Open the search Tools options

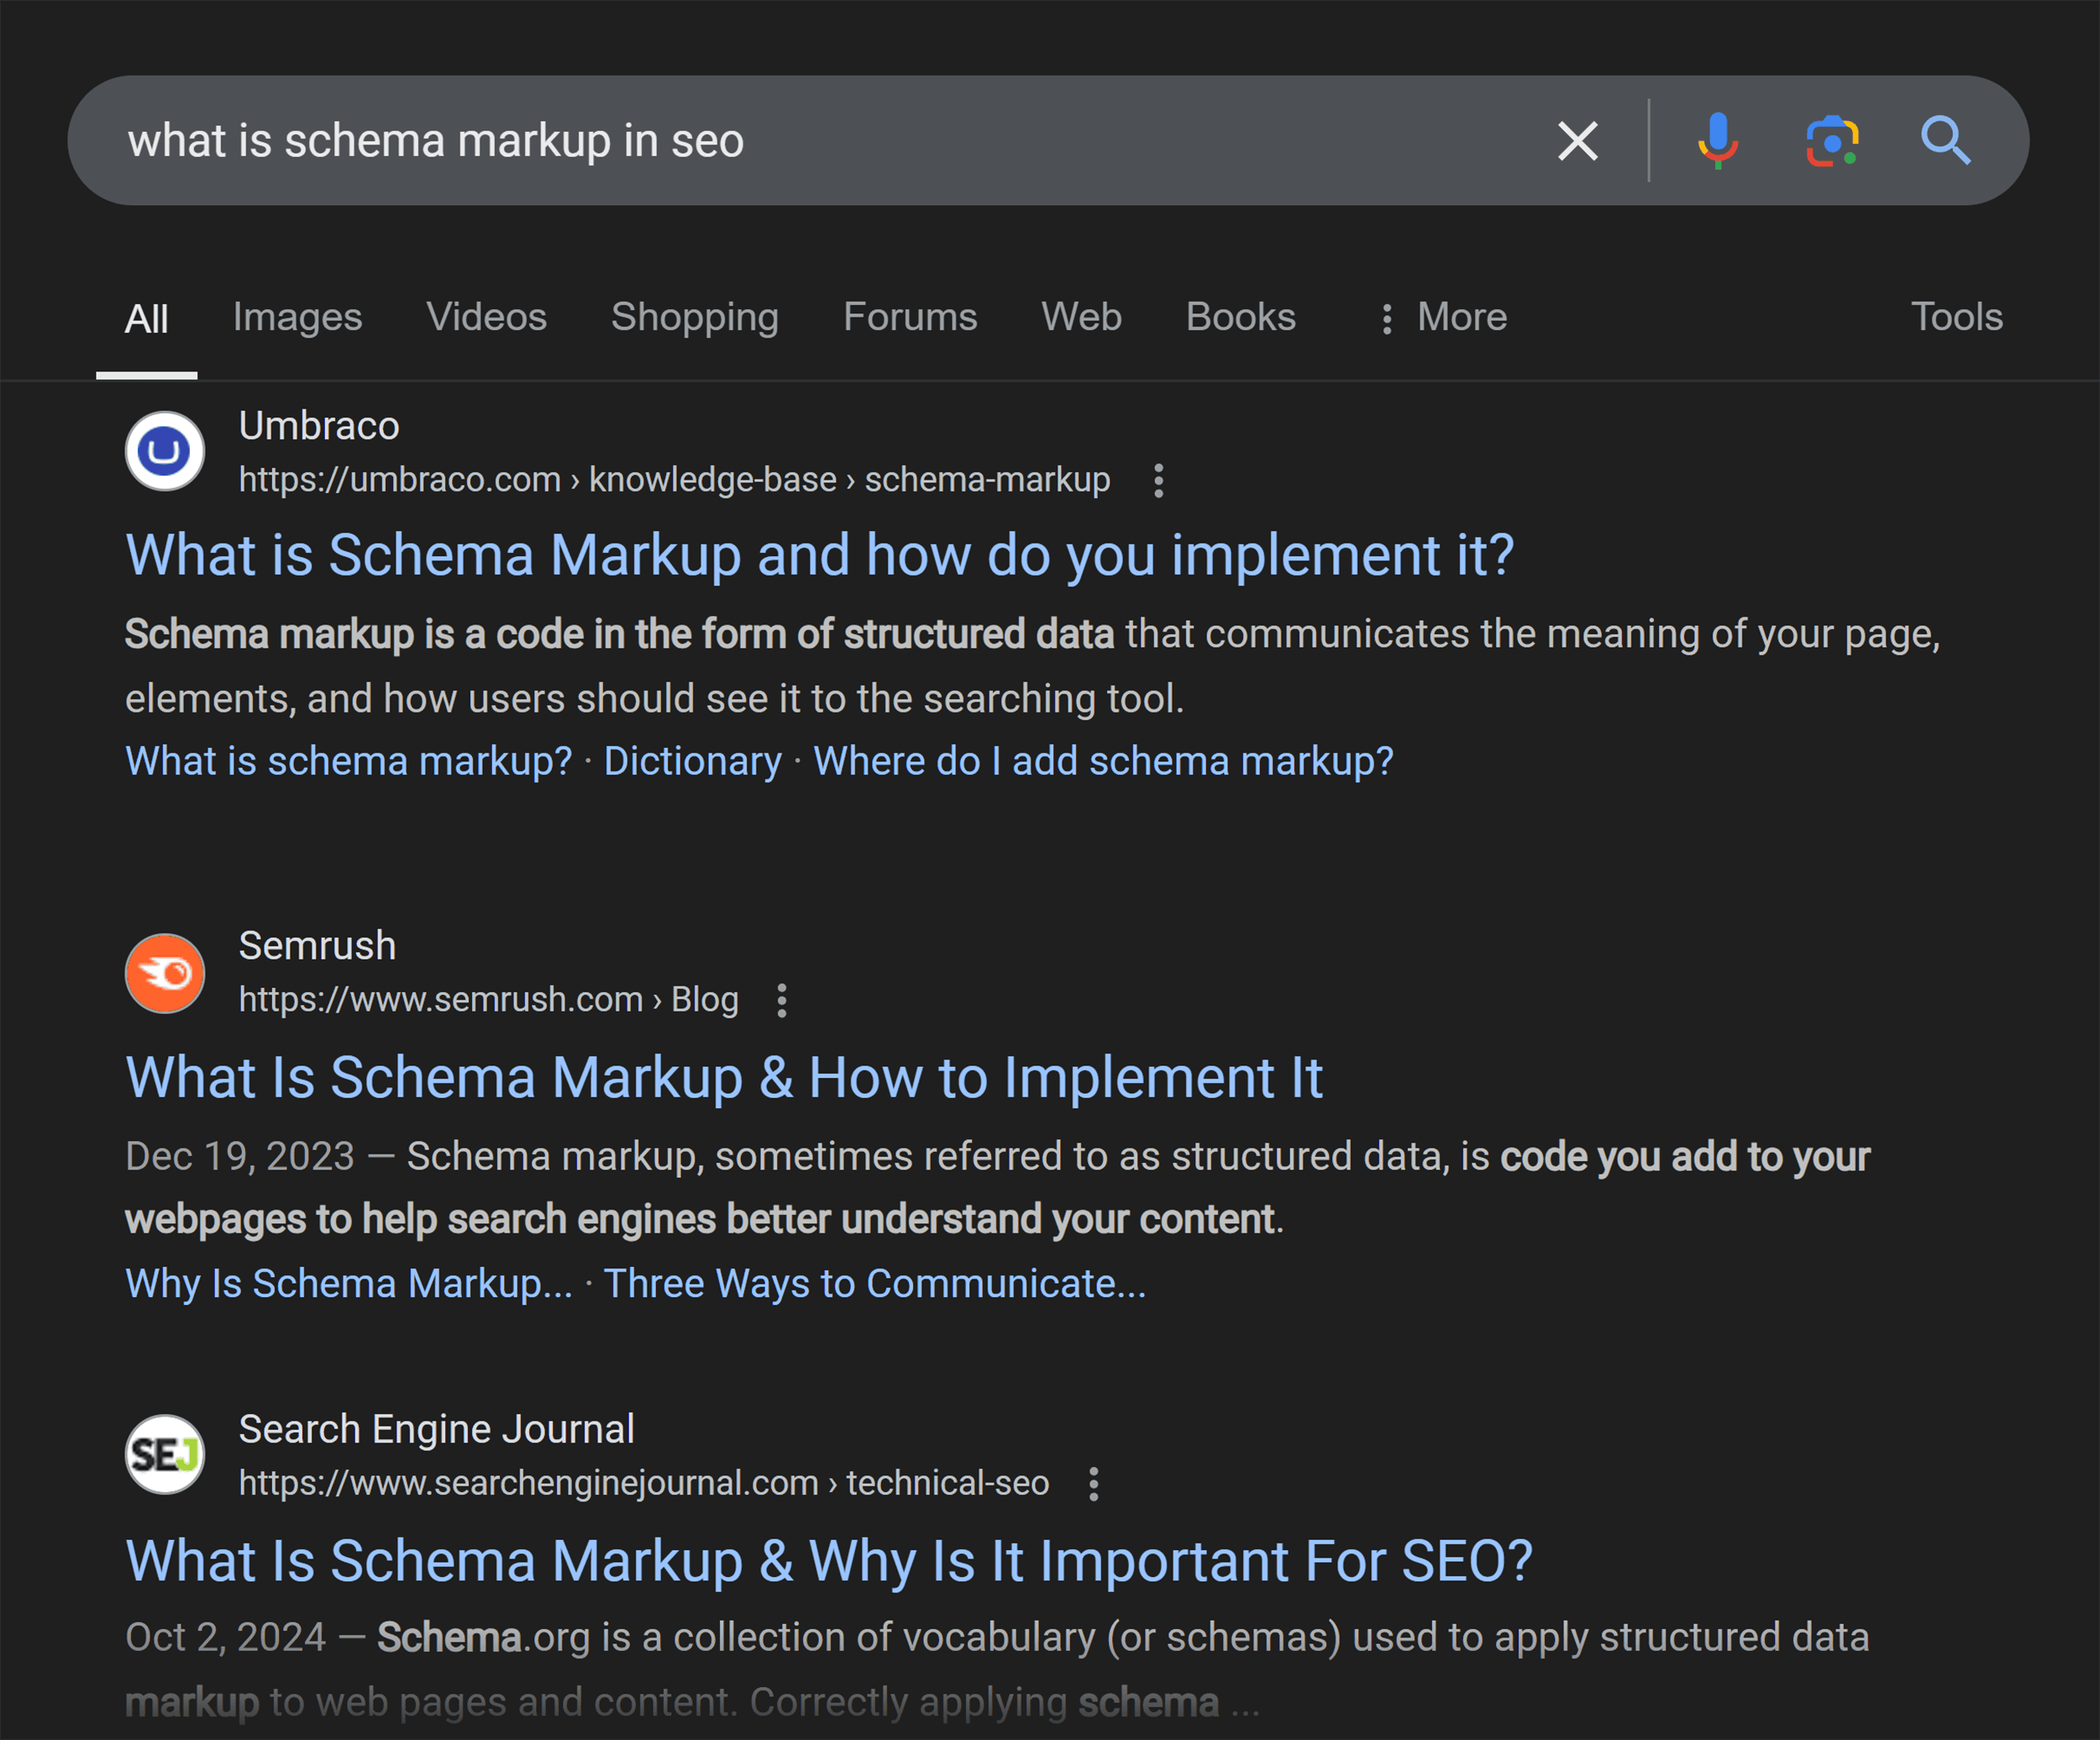pyautogui.click(x=1957, y=317)
